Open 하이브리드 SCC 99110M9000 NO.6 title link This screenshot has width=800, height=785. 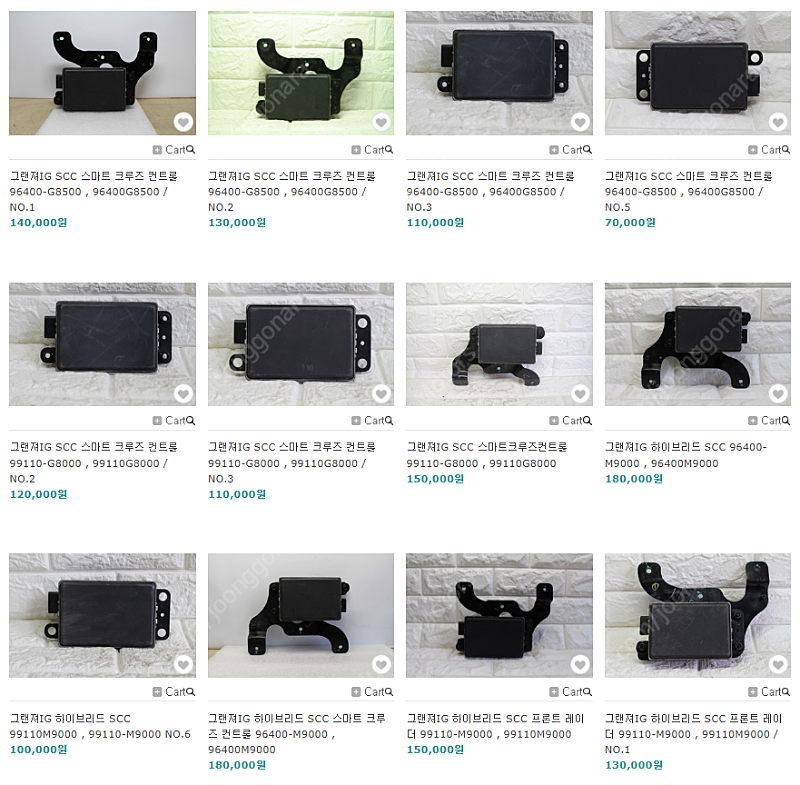click(x=100, y=726)
